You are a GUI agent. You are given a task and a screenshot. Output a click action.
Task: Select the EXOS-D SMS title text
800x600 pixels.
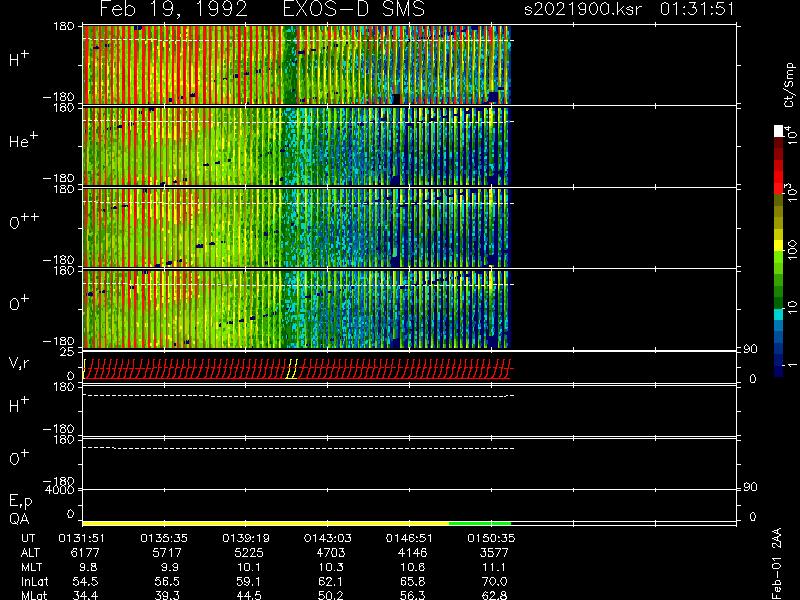coord(354,9)
